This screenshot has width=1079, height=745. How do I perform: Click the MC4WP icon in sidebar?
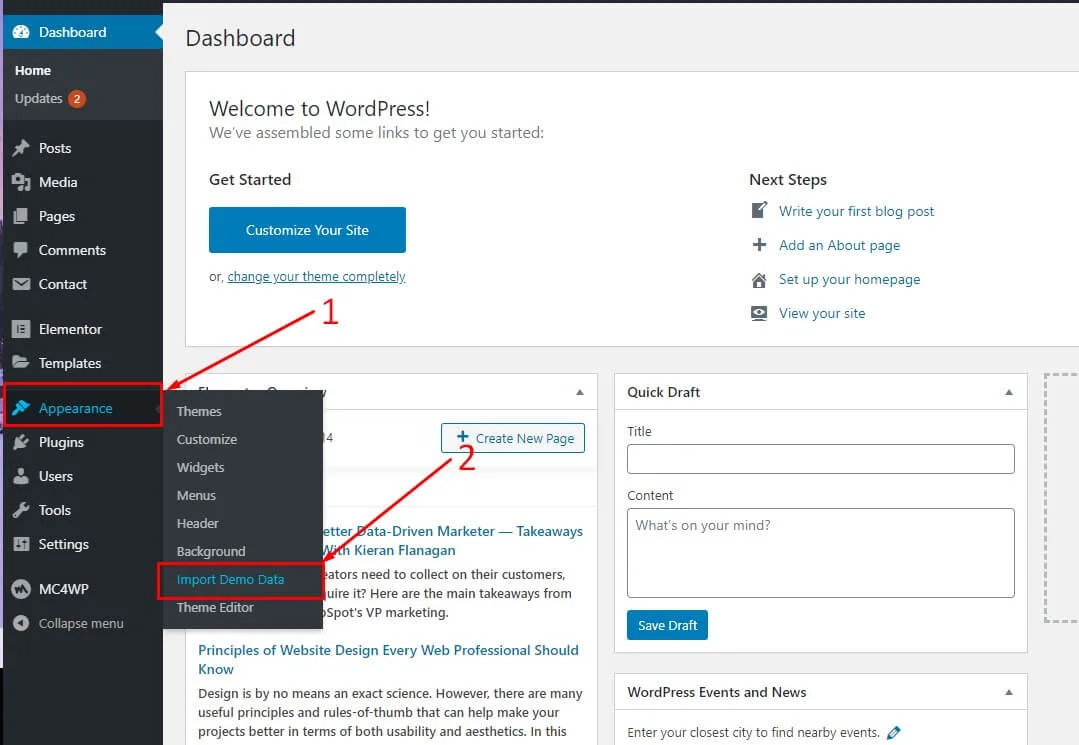tap(21, 589)
